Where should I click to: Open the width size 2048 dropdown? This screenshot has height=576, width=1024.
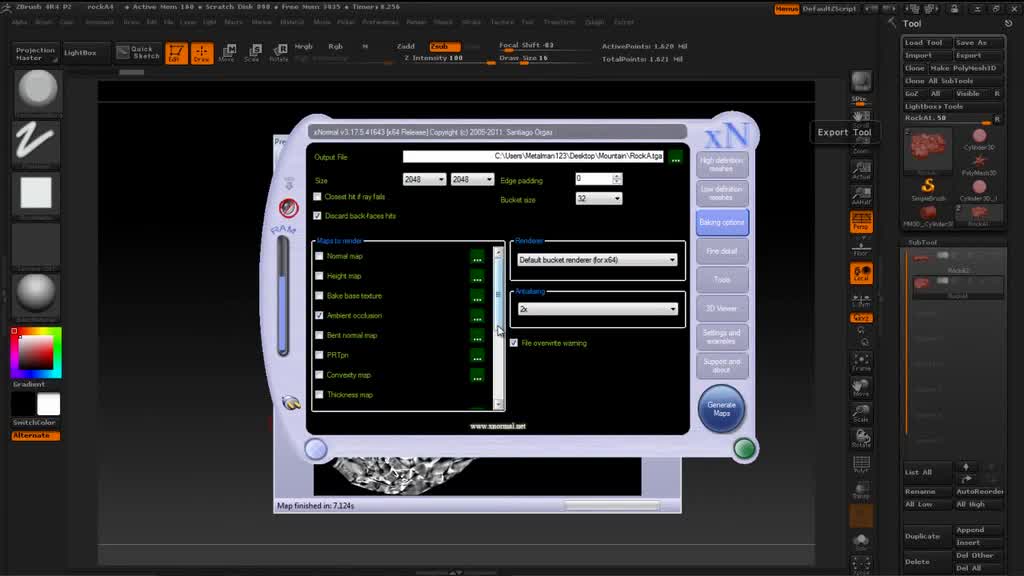(x=424, y=180)
